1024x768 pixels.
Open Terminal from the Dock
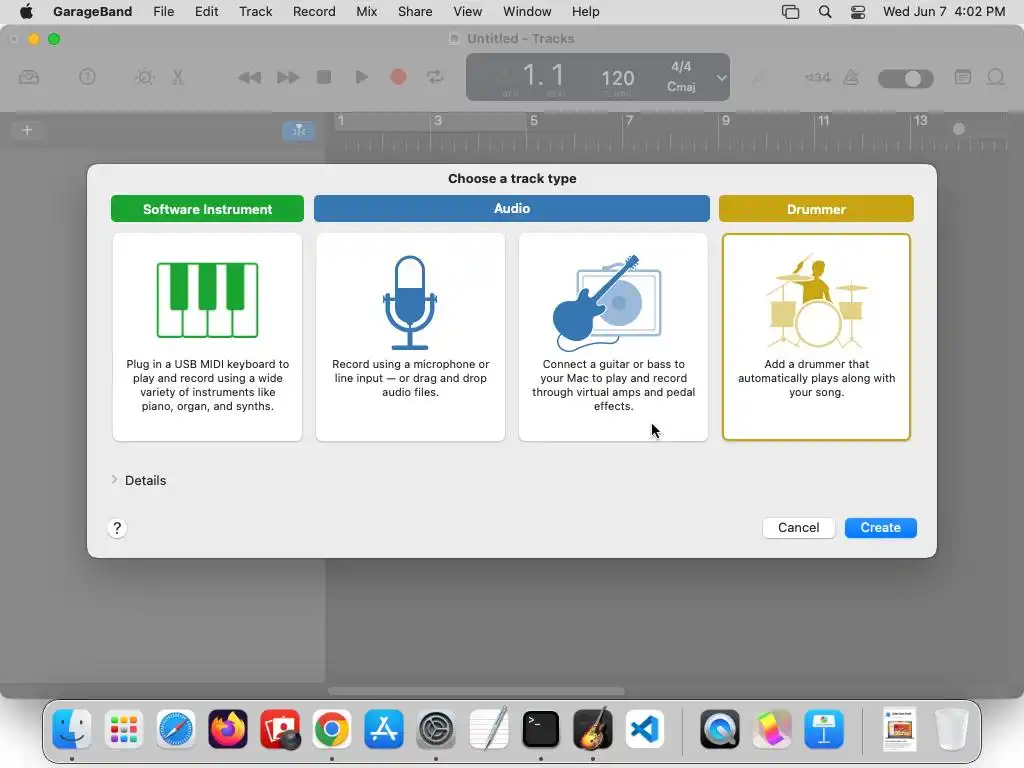[x=541, y=728]
